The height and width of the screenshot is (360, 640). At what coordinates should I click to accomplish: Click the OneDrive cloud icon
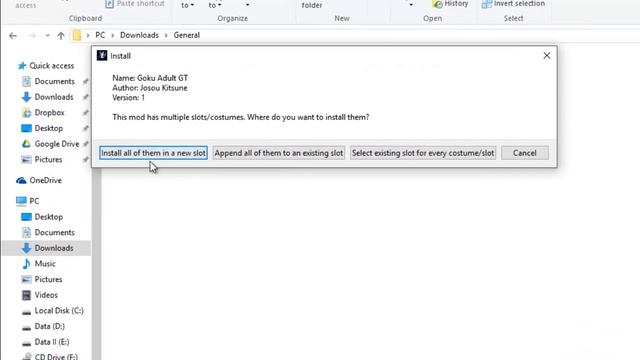(21, 180)
